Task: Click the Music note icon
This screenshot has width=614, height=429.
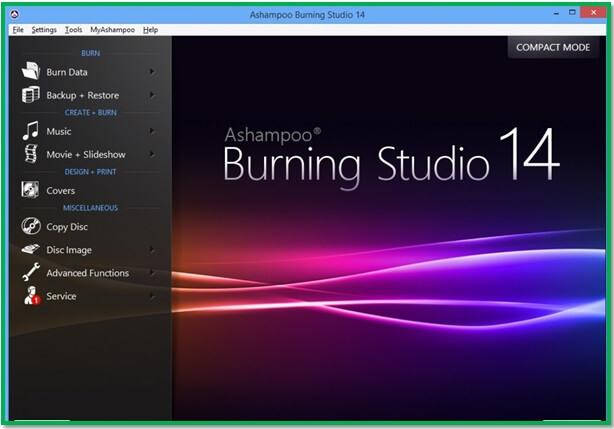Action: pos(31,131)
